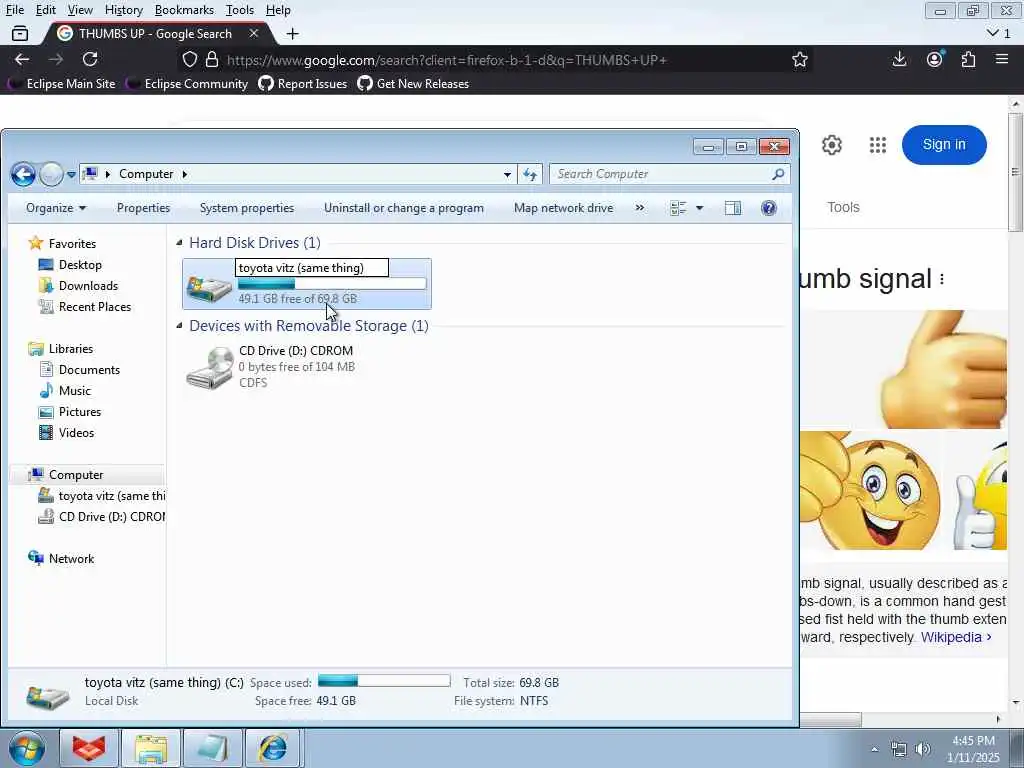Click Map network drive

tap(563, 208)
